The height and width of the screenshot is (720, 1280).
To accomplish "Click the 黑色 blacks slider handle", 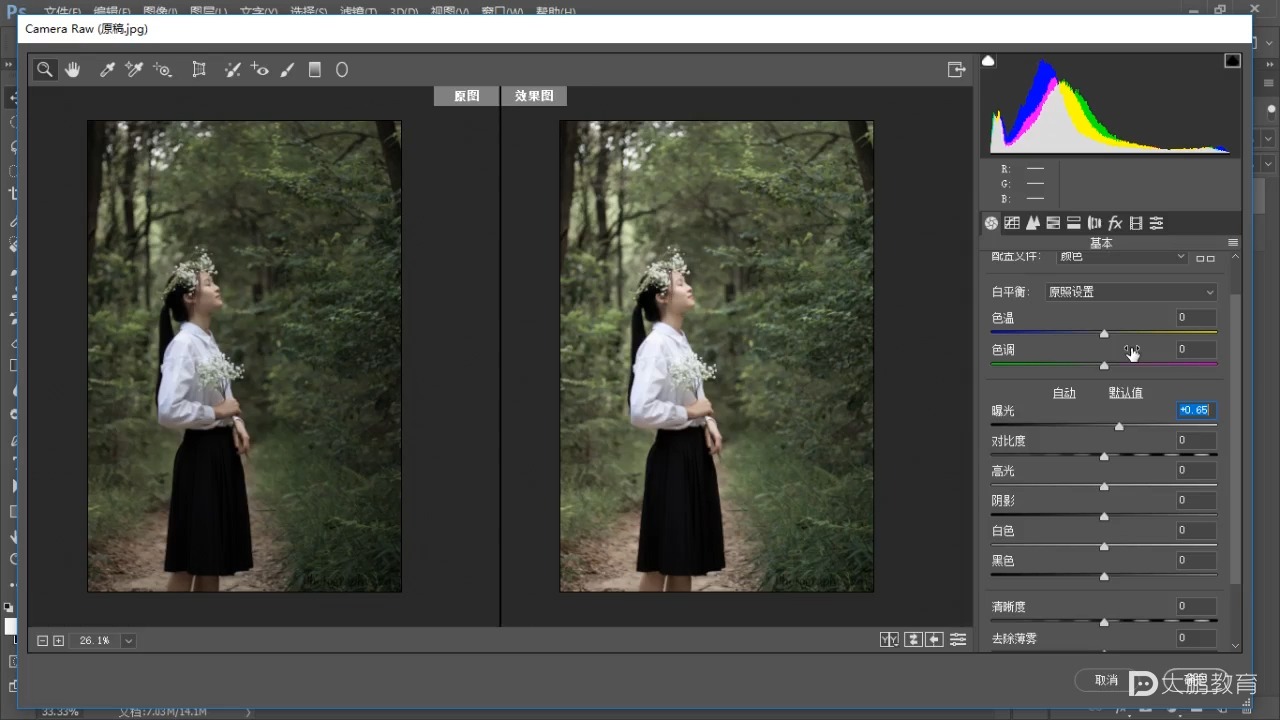I will tap(1104, 577).
